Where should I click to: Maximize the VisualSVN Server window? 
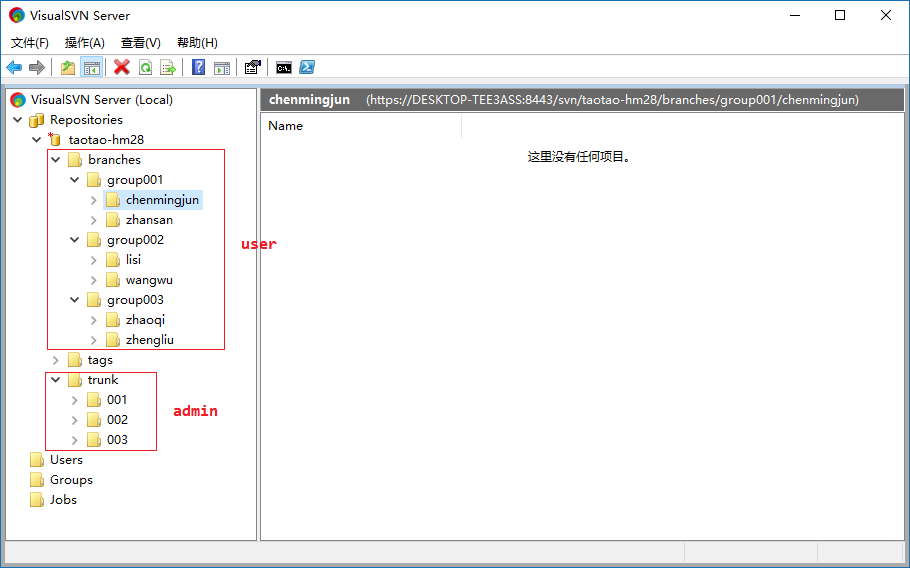pos(840,15)
